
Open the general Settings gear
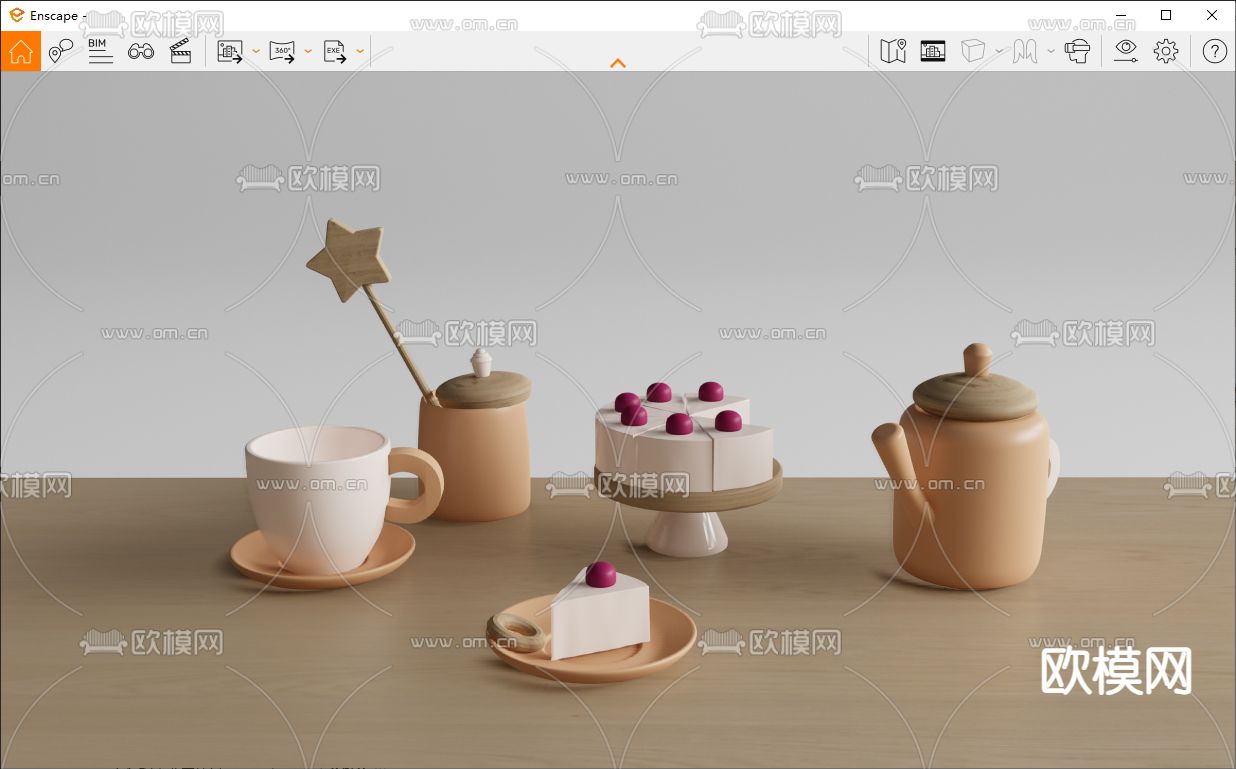1166,51
